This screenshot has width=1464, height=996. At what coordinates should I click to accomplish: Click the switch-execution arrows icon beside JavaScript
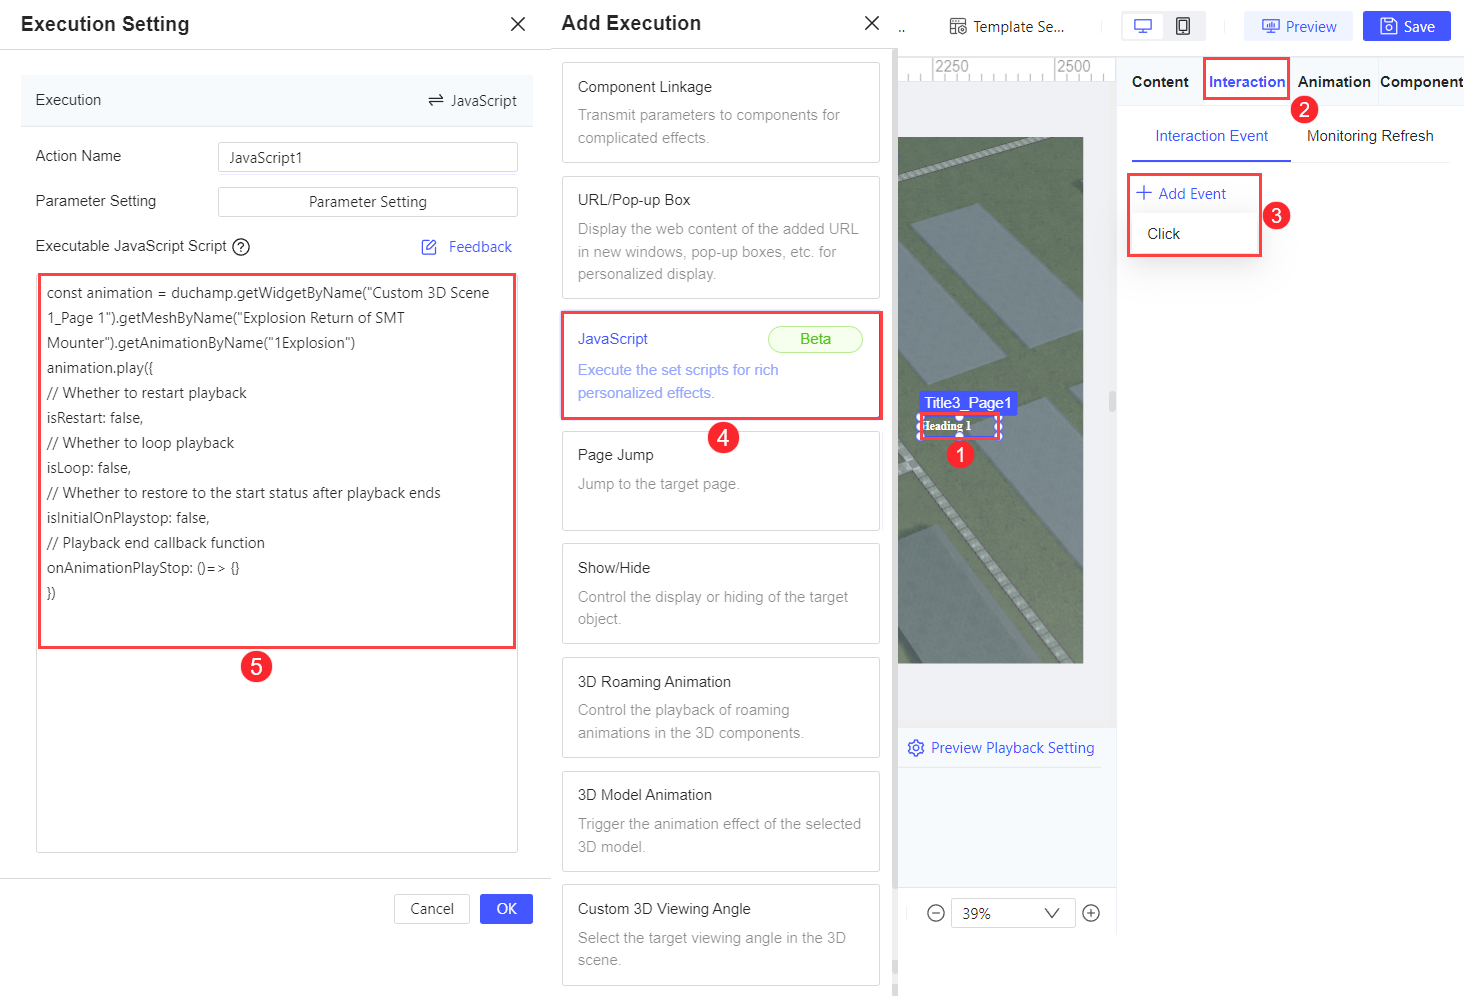click(436, 100)
